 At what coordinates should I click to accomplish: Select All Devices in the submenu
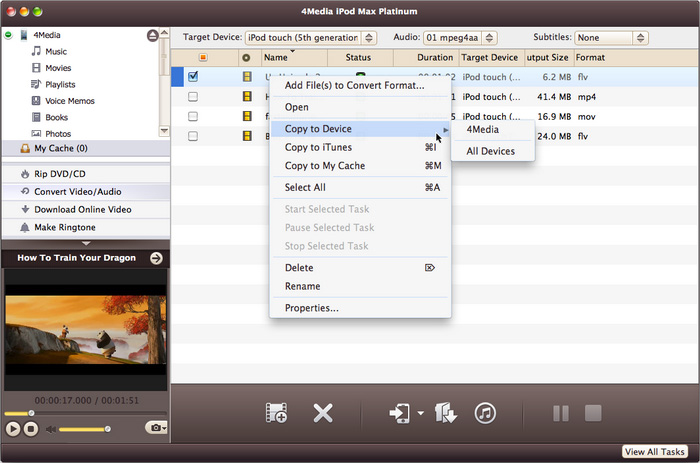[x=491, y=151]
